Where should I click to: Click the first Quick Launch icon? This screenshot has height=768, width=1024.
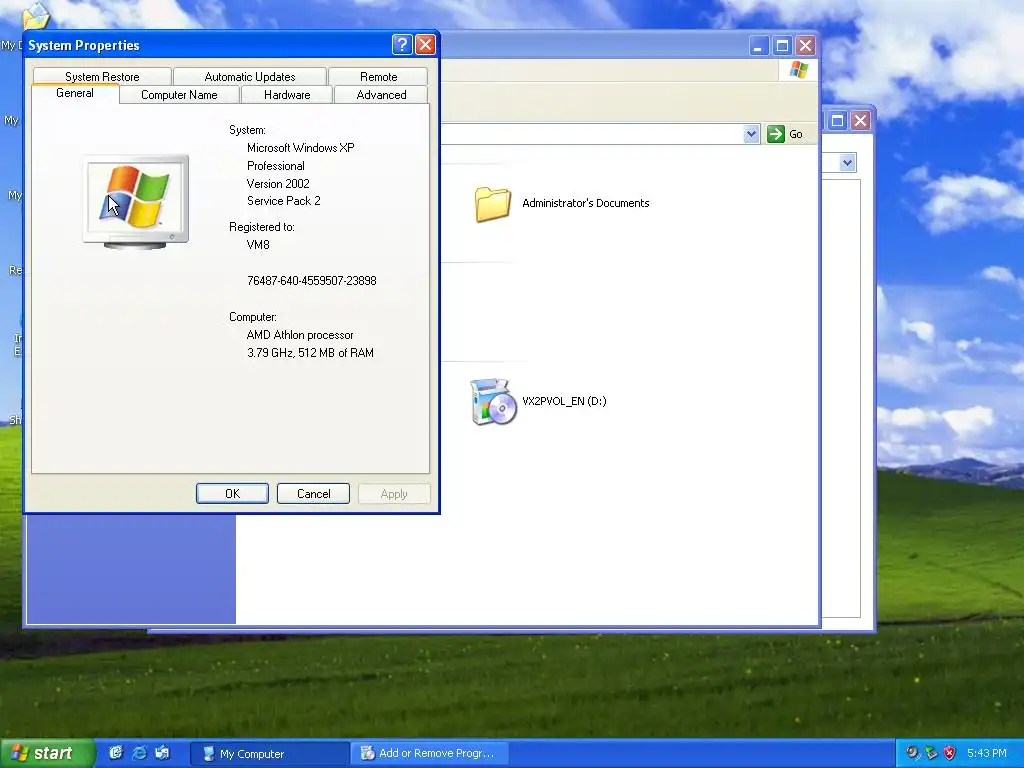coord(116,753)
